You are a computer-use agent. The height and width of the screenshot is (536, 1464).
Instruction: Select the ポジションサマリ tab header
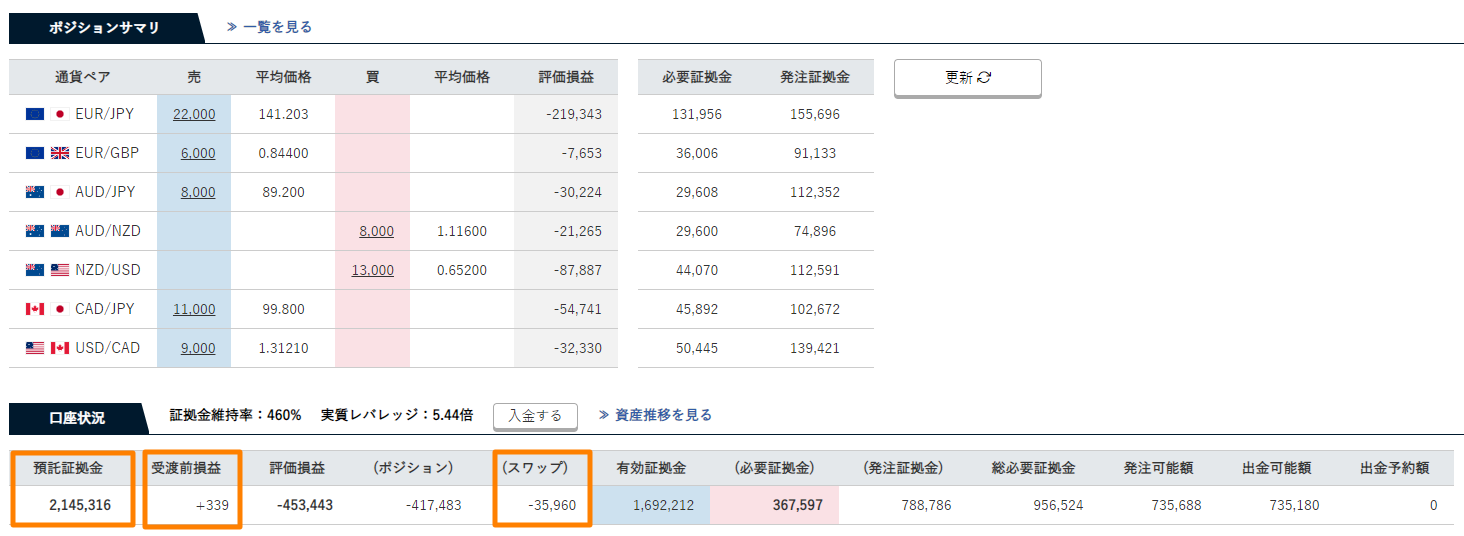pyautogui.click(x=104, y=28)
